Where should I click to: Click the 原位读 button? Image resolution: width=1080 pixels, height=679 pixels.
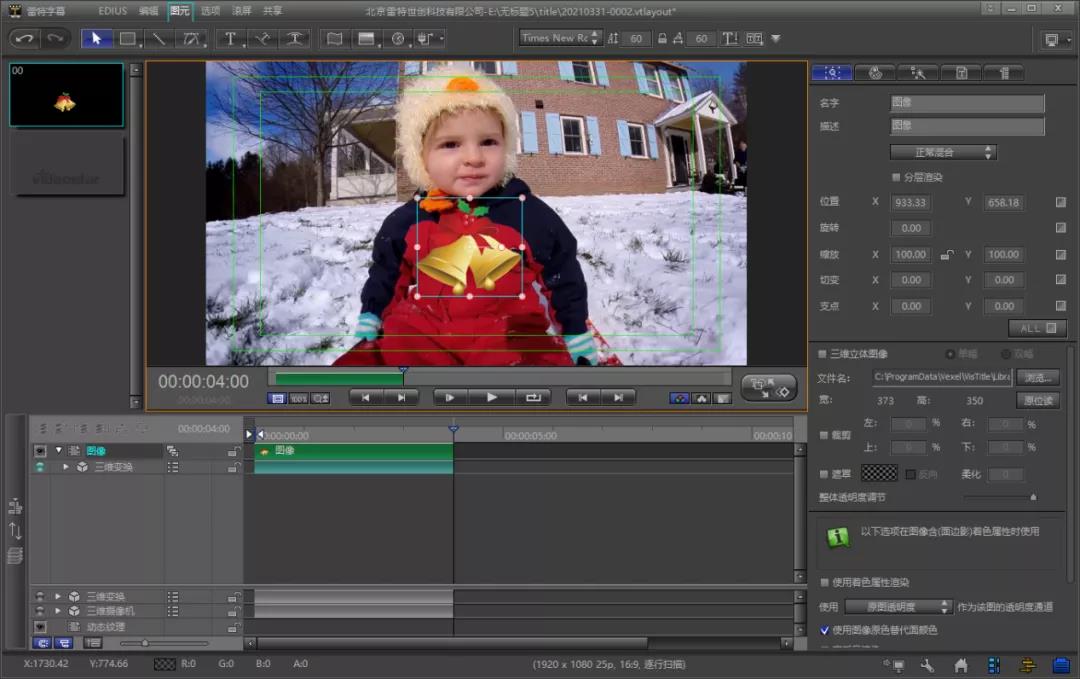[x=1038, y=401]
